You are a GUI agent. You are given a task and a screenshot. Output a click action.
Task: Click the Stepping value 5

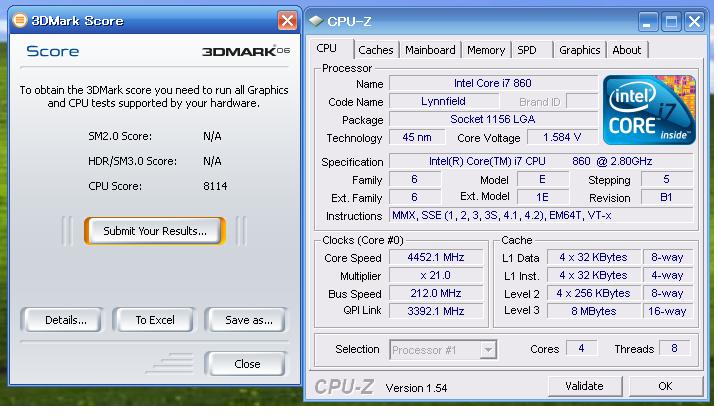coord(667,179)
